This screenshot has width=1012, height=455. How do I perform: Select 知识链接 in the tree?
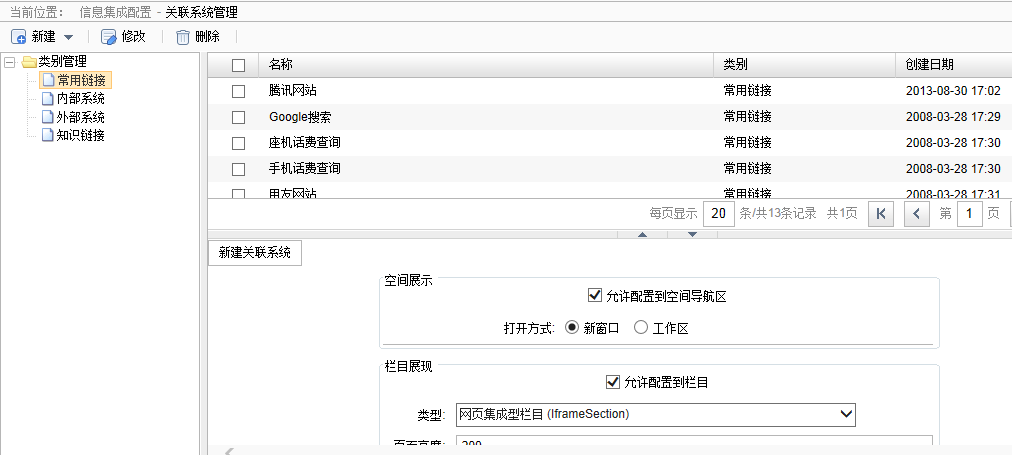click(81, 136)
